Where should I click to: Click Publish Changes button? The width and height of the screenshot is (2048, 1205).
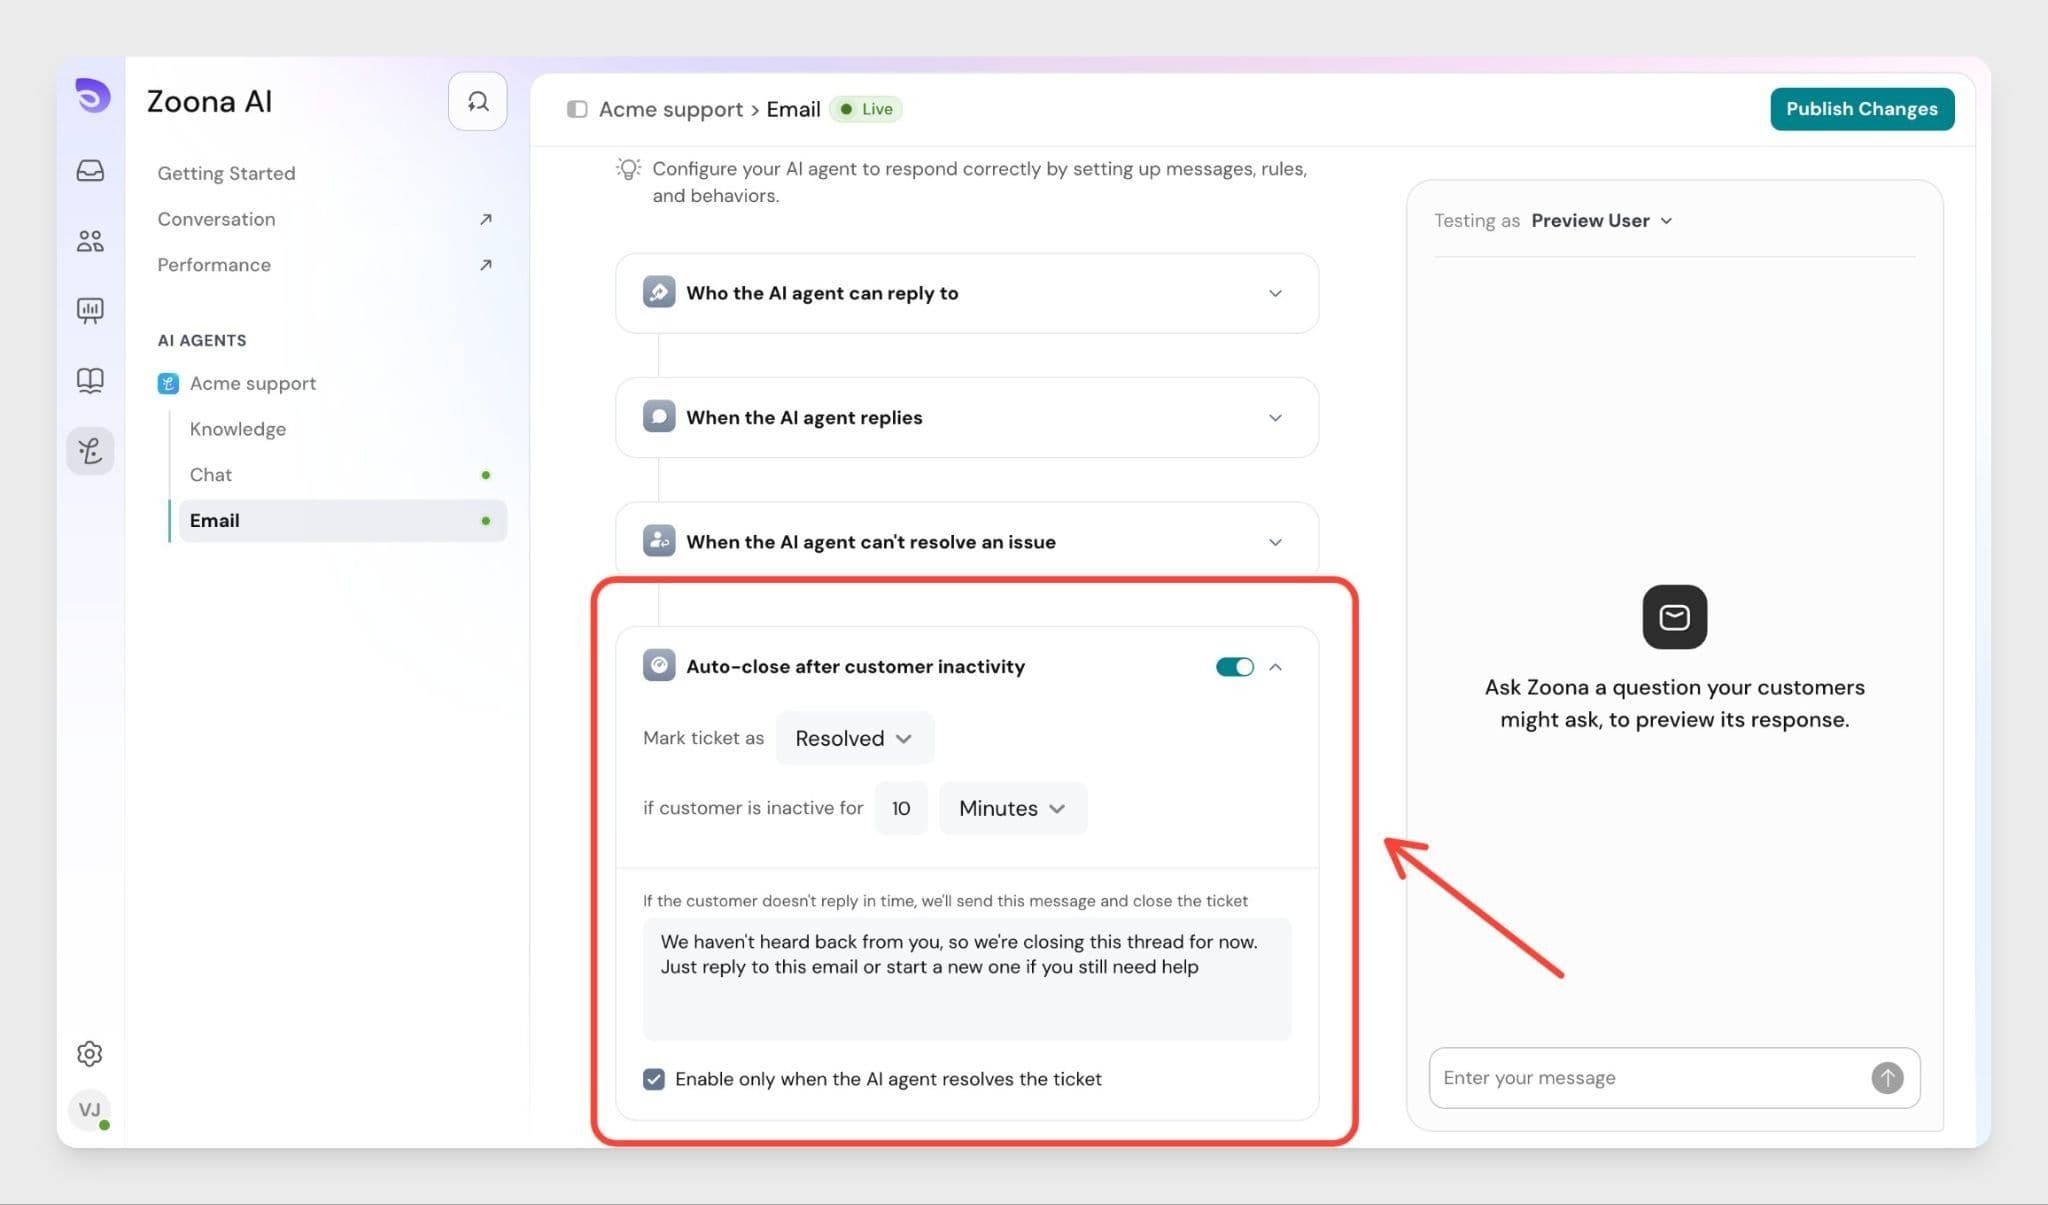[x=1861, y=109]
